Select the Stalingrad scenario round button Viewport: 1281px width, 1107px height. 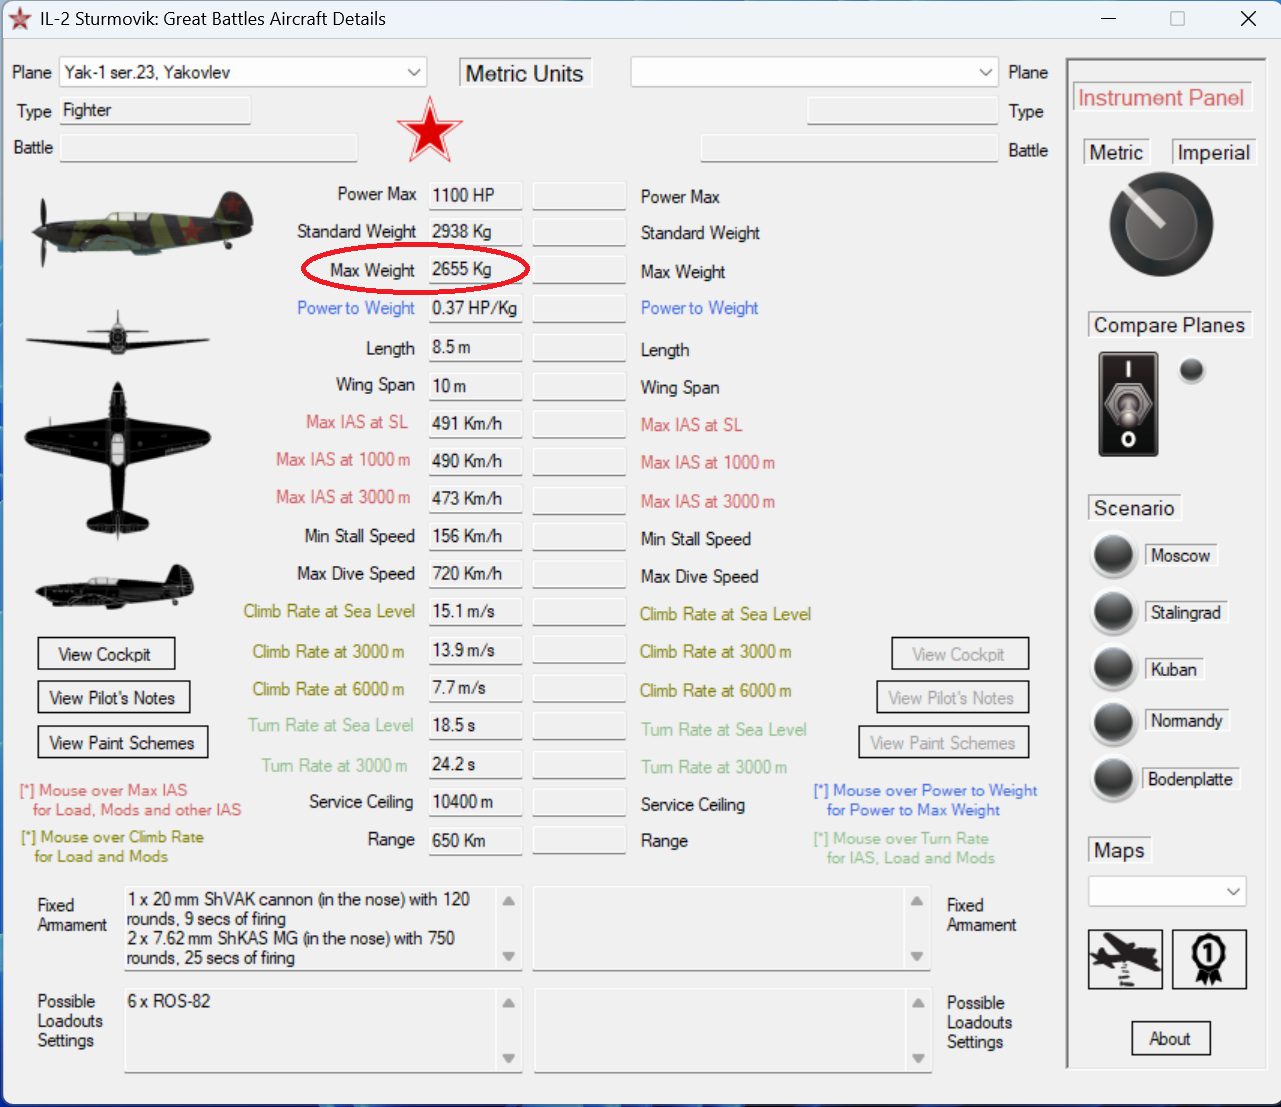click(x=1113, y=613)
